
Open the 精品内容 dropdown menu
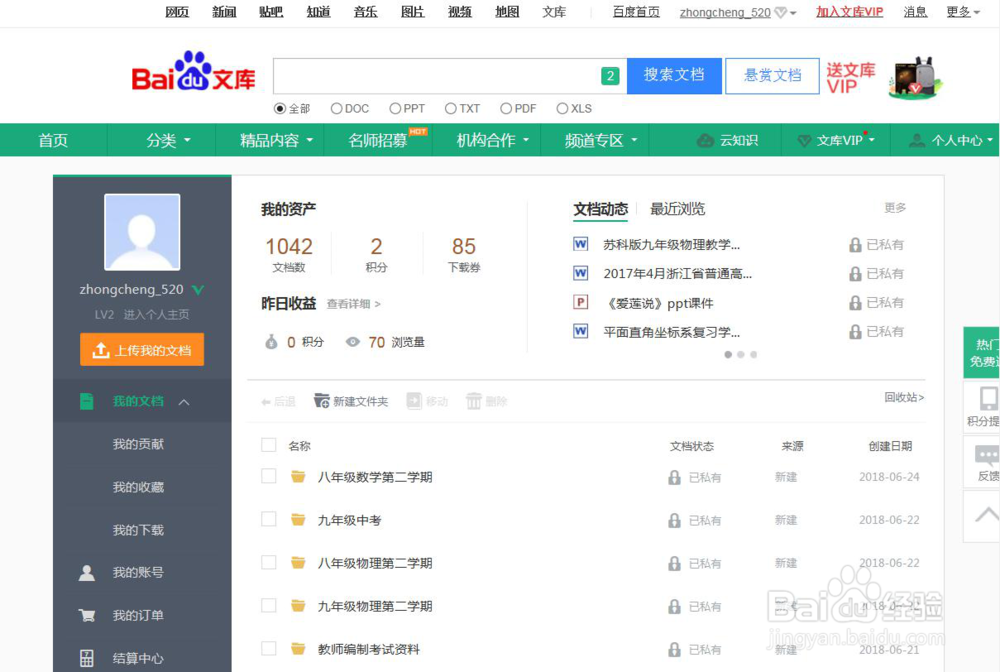tap(276, 140)
